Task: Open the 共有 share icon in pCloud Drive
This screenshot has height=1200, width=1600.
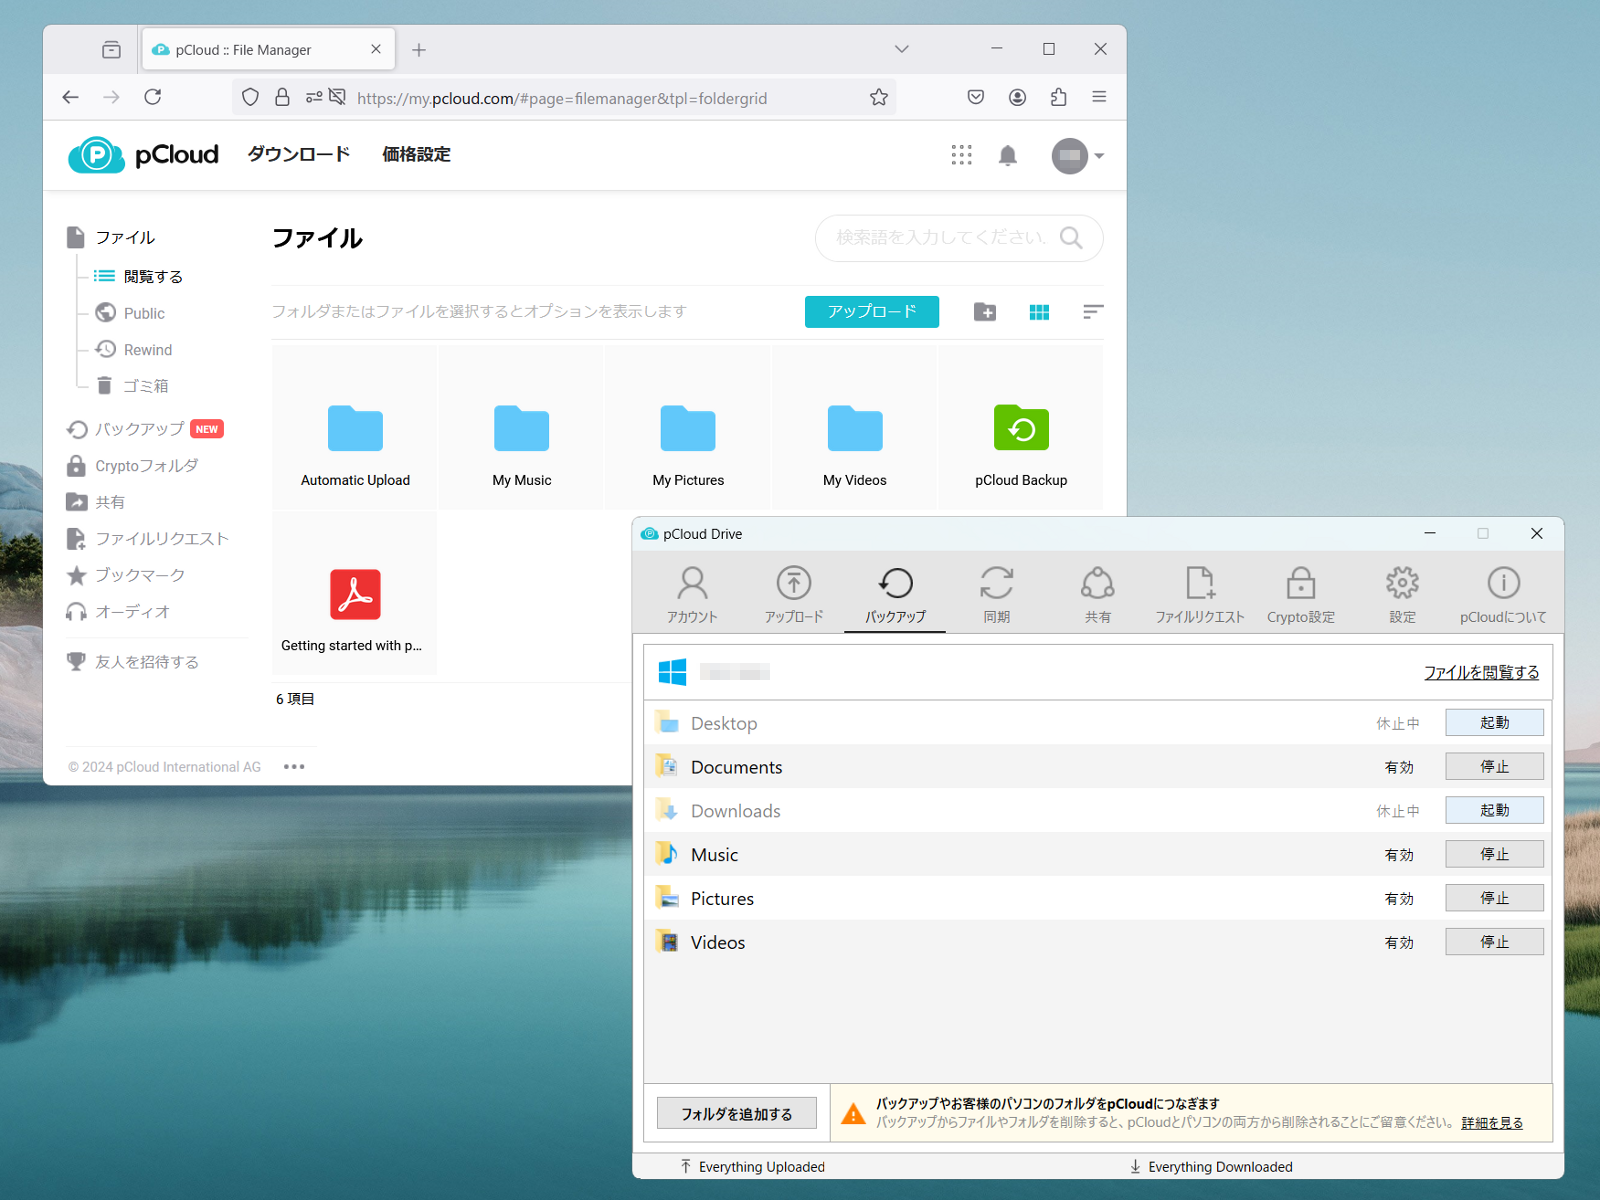Action: pos(1097,594)
